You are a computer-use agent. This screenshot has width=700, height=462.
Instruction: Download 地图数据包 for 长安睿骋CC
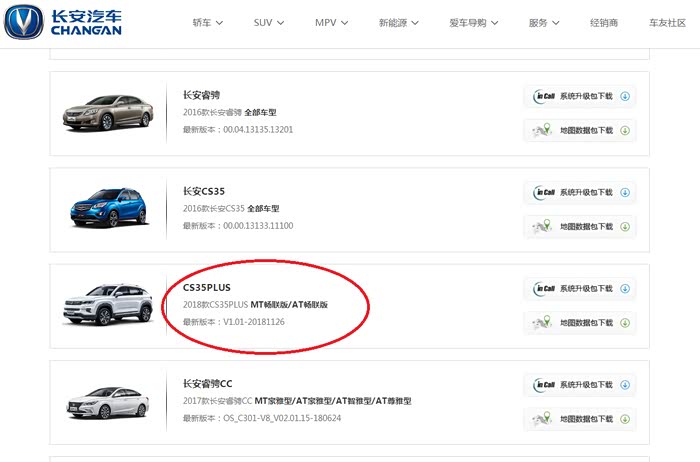coord(580,419)
